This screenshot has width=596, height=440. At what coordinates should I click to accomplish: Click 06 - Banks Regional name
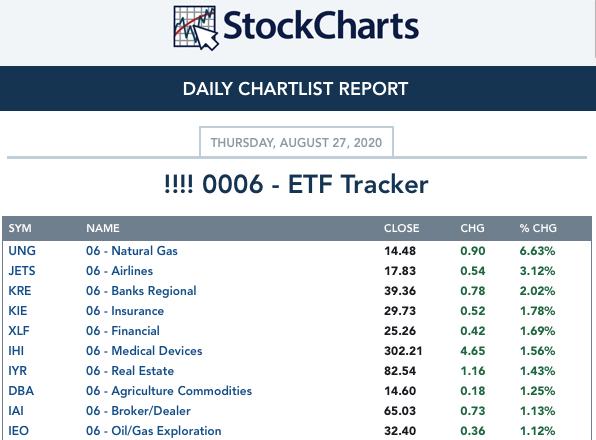click(x=141, y=291)
